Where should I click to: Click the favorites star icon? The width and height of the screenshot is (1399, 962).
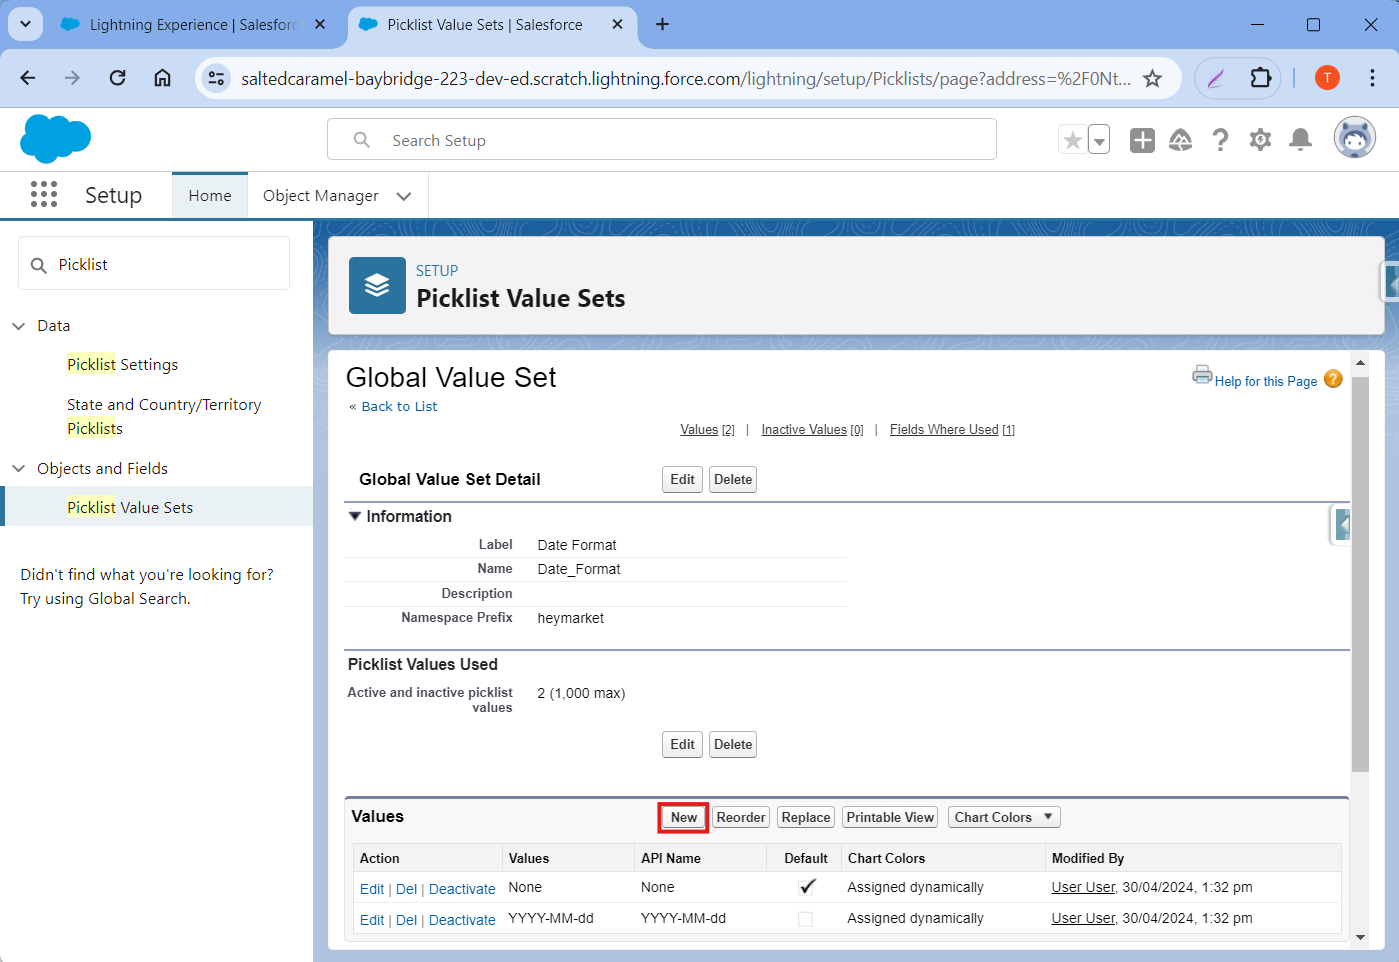pyautogui.click(x=1072, y=140)
